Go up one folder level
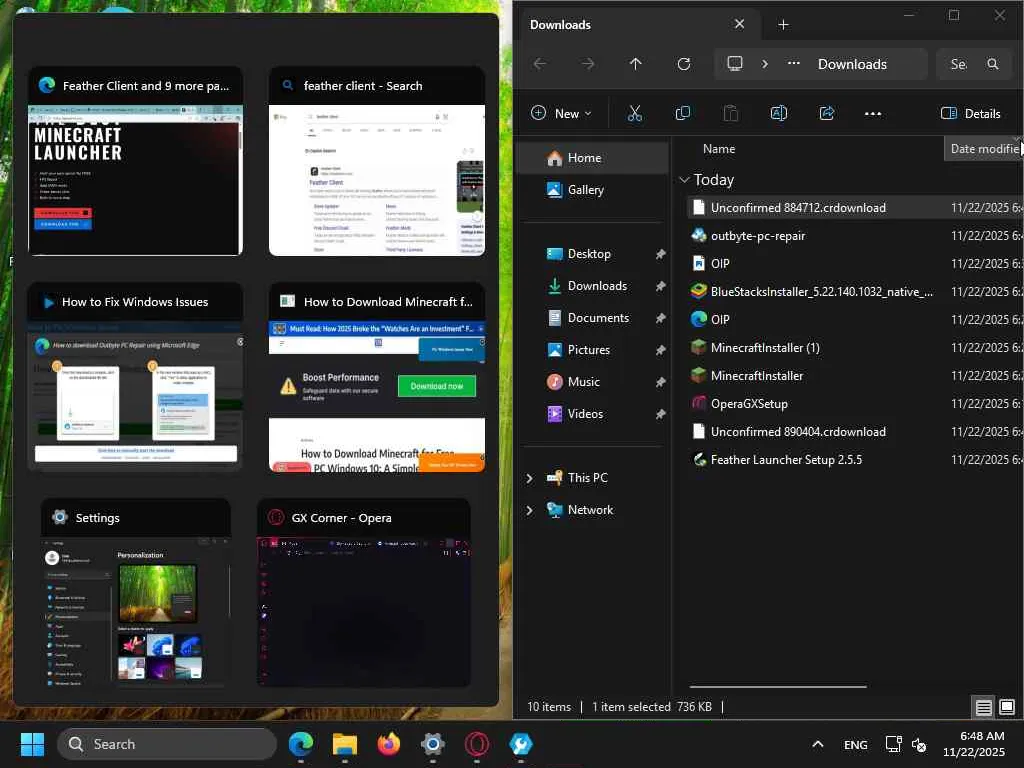Viewport: 1024px width, 768px height. 635,64
